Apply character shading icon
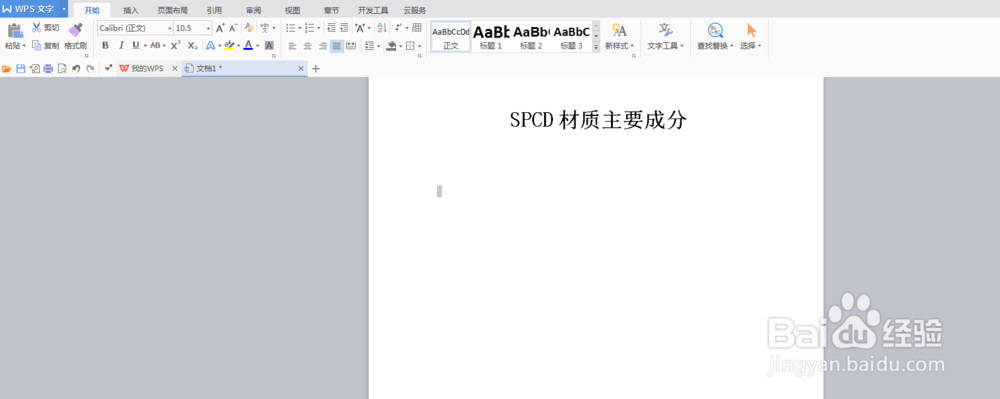 (x=269, y=45)
